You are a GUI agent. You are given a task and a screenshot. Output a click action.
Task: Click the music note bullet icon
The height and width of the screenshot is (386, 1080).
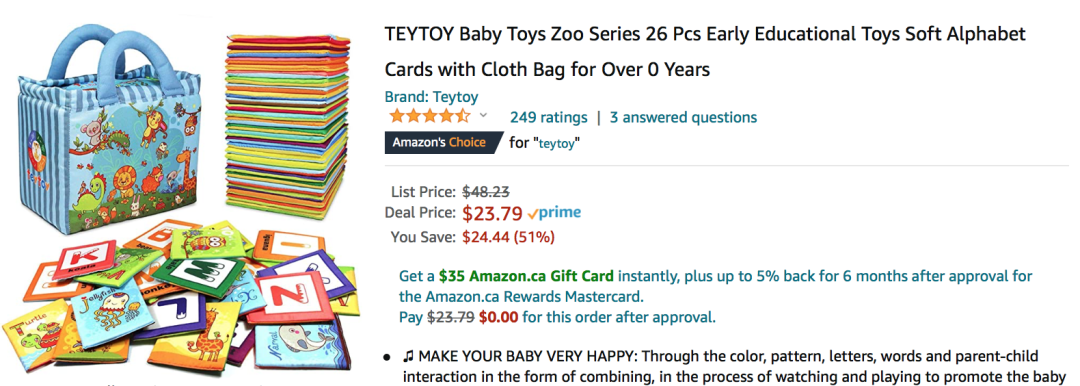click(x=408, y=356)
